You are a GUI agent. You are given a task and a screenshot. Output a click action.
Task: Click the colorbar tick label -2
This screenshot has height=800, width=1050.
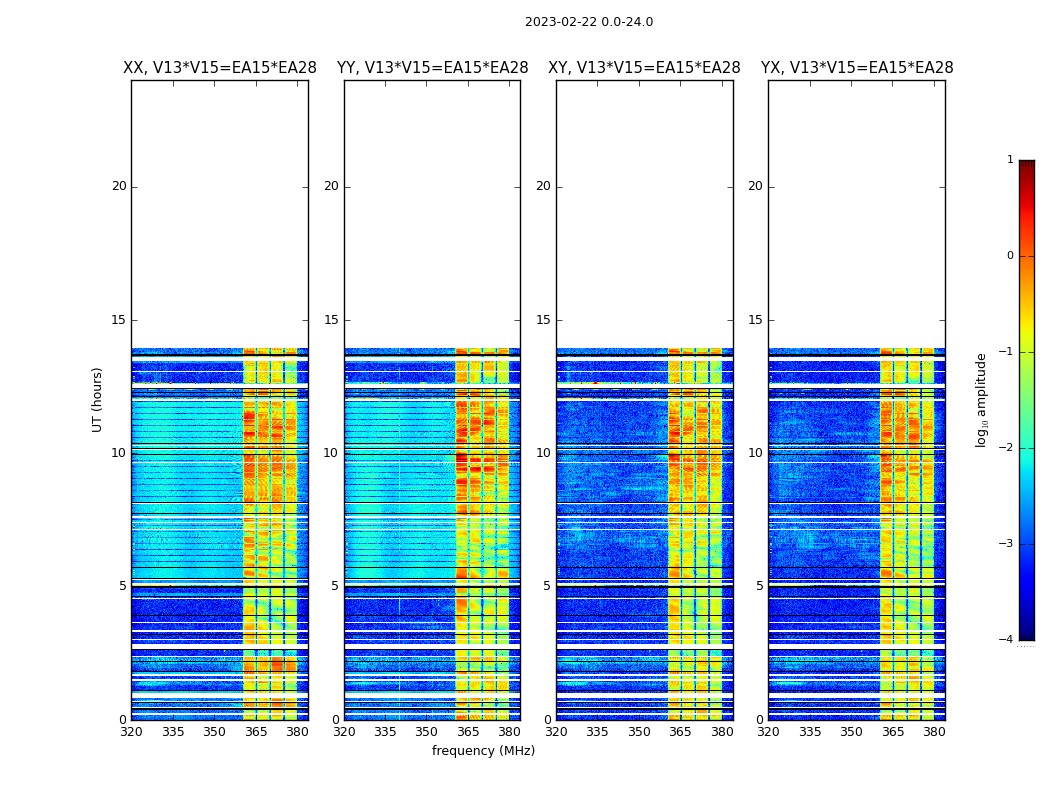coord(1009,448)
